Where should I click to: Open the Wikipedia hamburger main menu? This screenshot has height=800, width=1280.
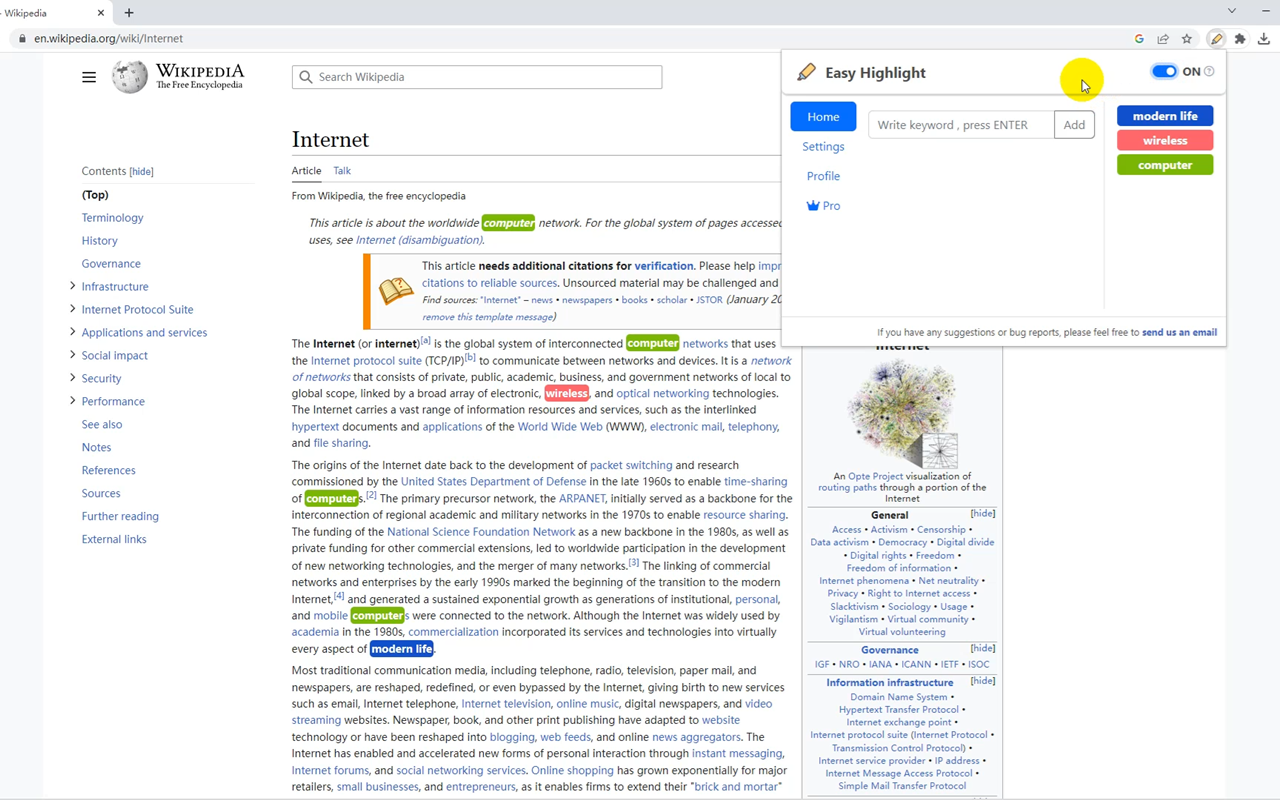89,77
